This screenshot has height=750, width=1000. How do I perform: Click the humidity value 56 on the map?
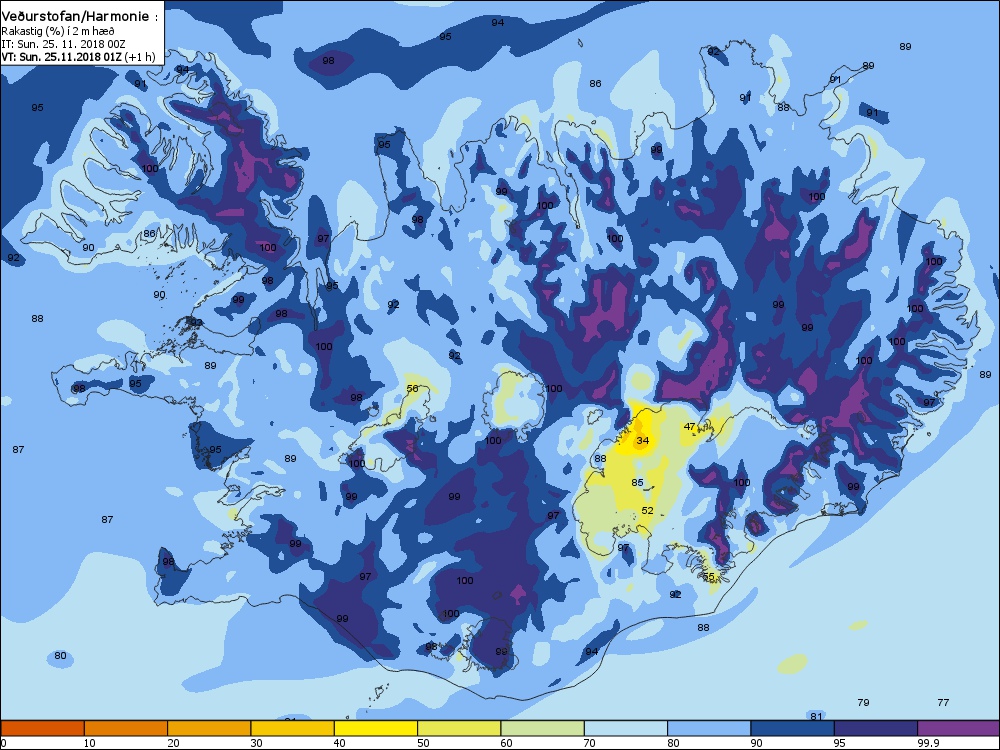pos(413,388)
